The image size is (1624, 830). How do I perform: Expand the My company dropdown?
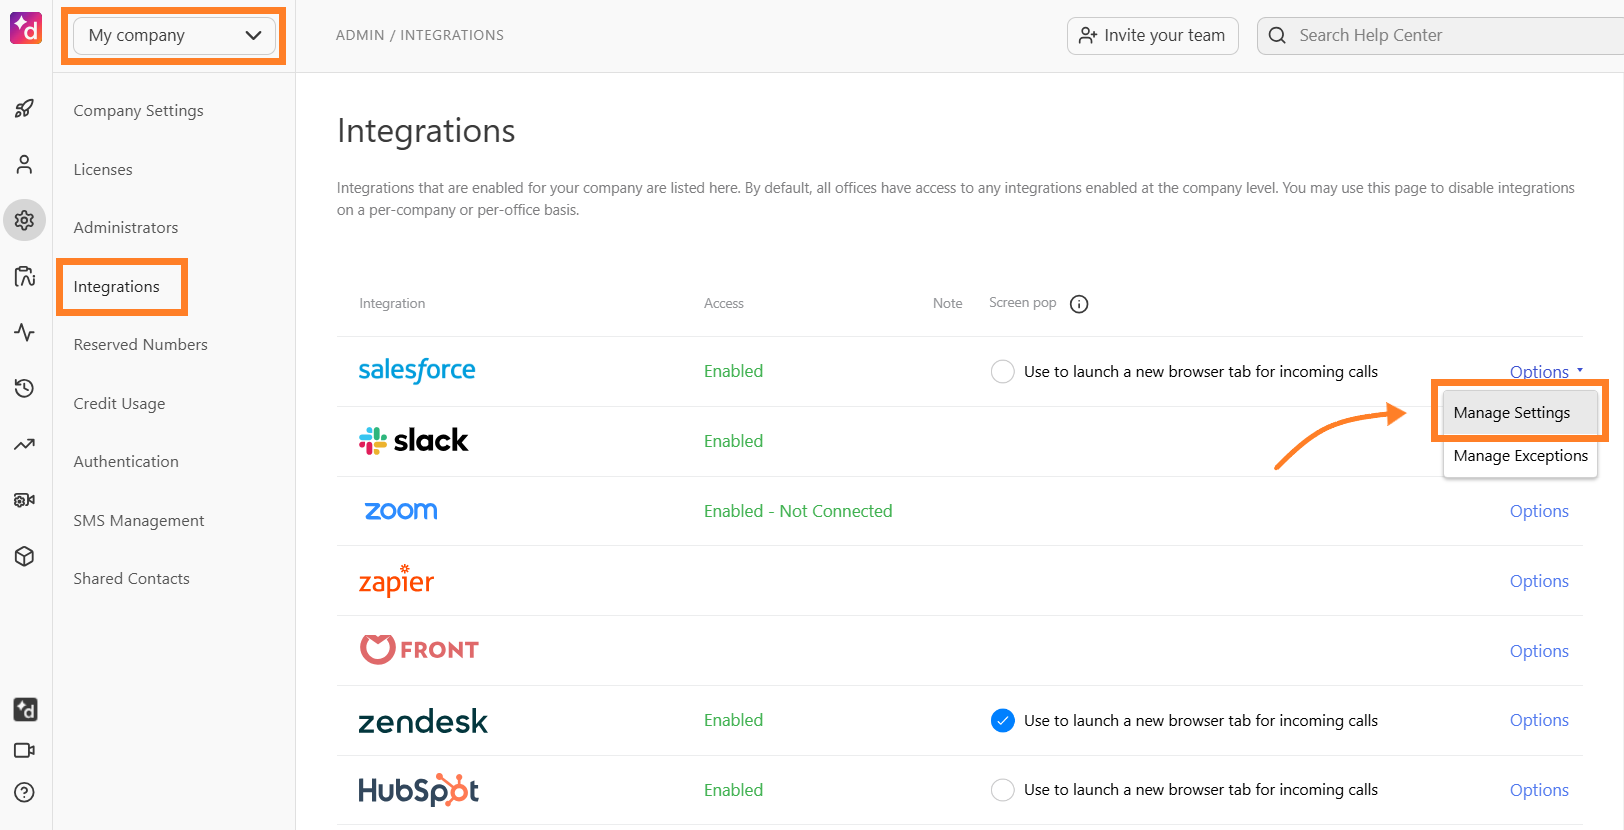click(174, 35)
